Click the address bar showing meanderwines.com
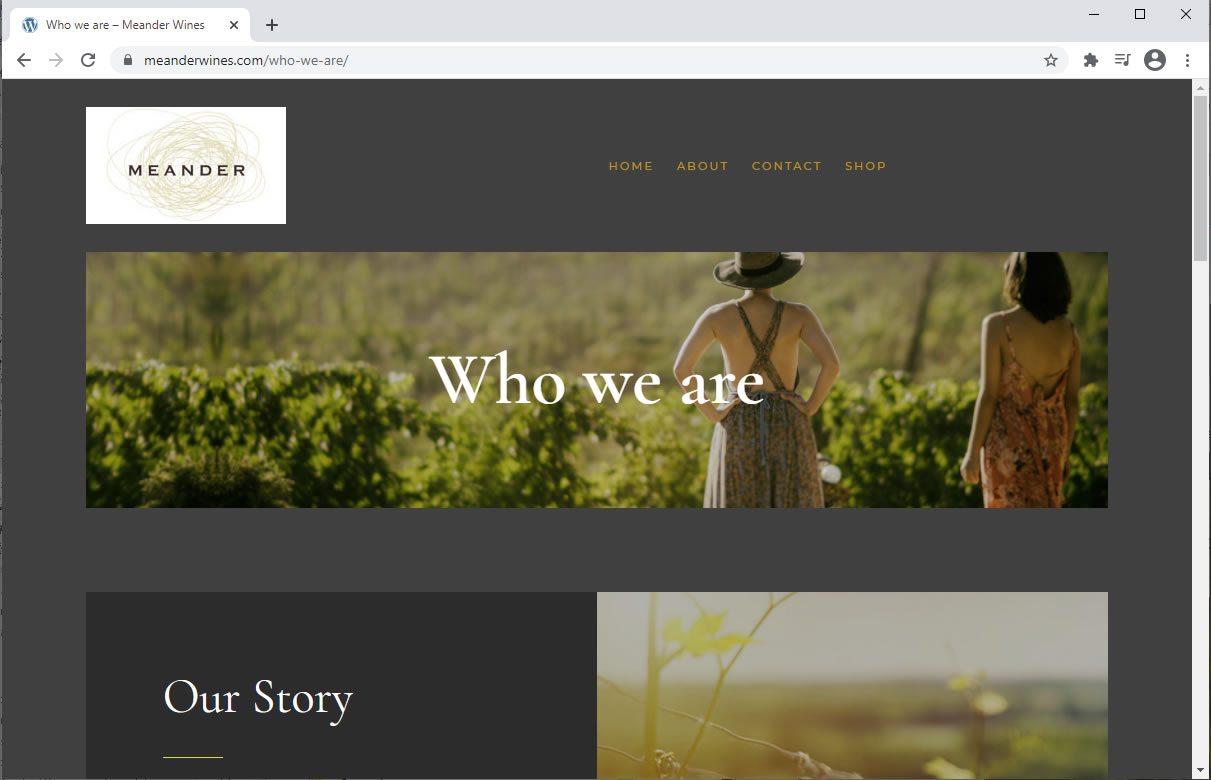The height and width of the screenshot is (780, 1211). coord(588,60)
